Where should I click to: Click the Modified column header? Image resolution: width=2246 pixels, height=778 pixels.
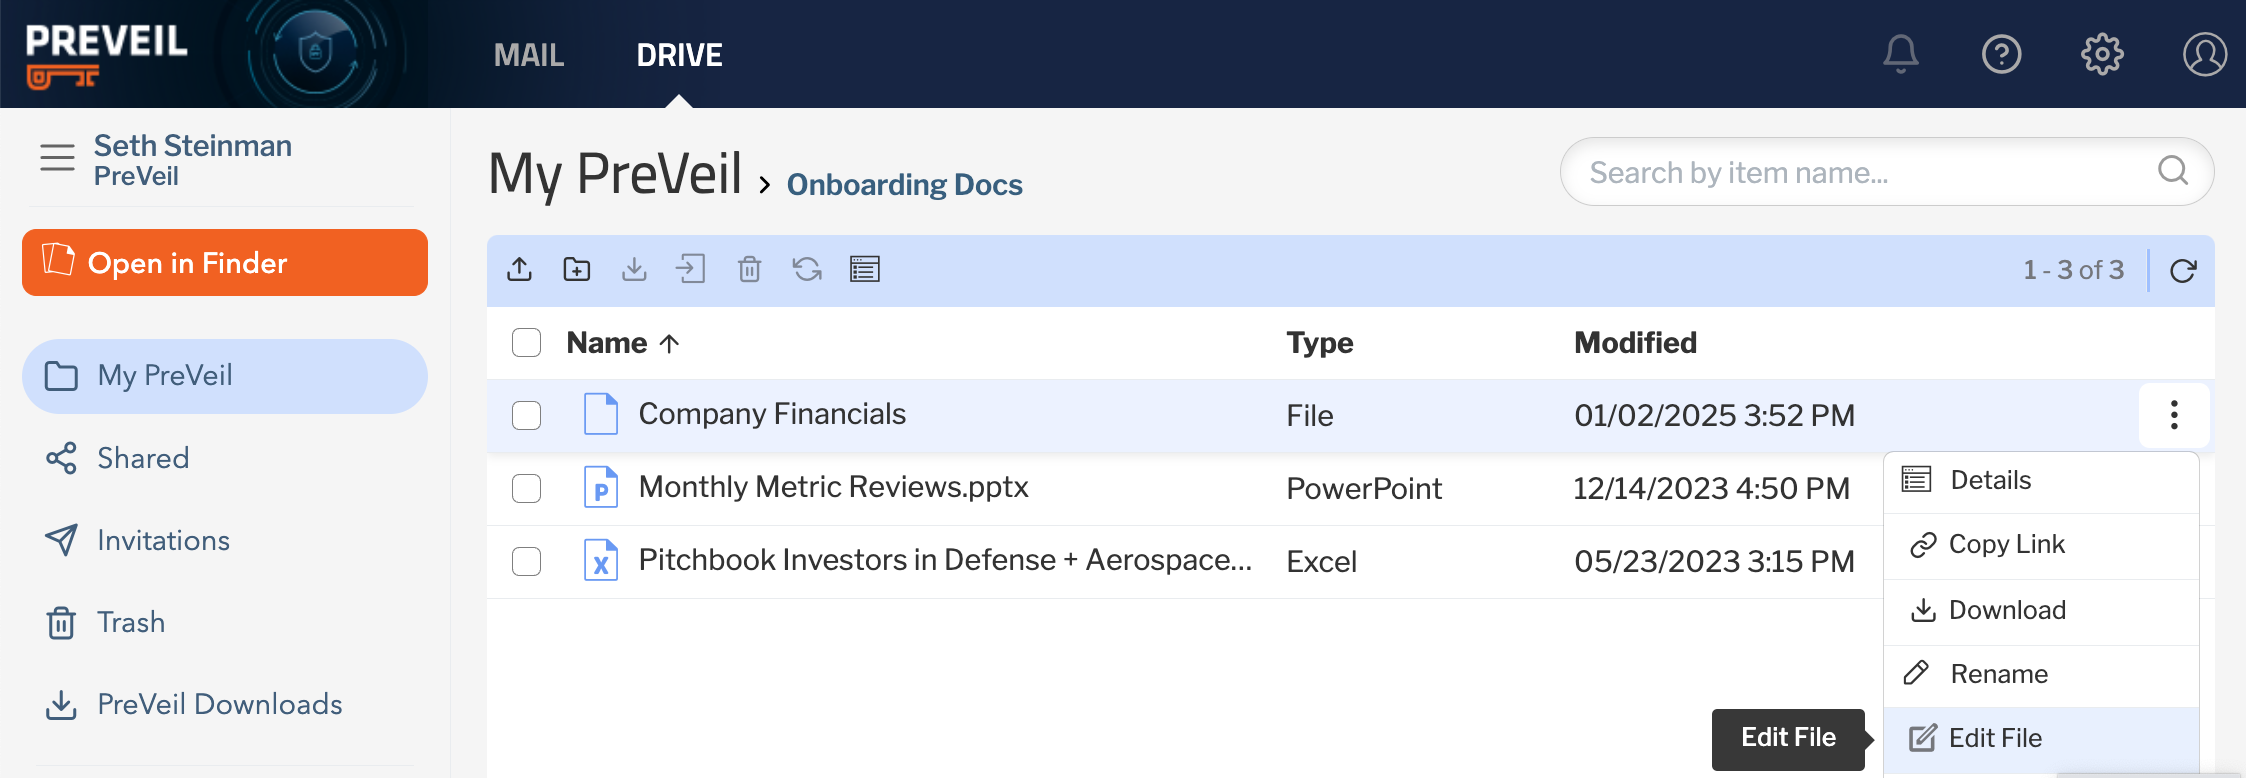point(1635,343)
